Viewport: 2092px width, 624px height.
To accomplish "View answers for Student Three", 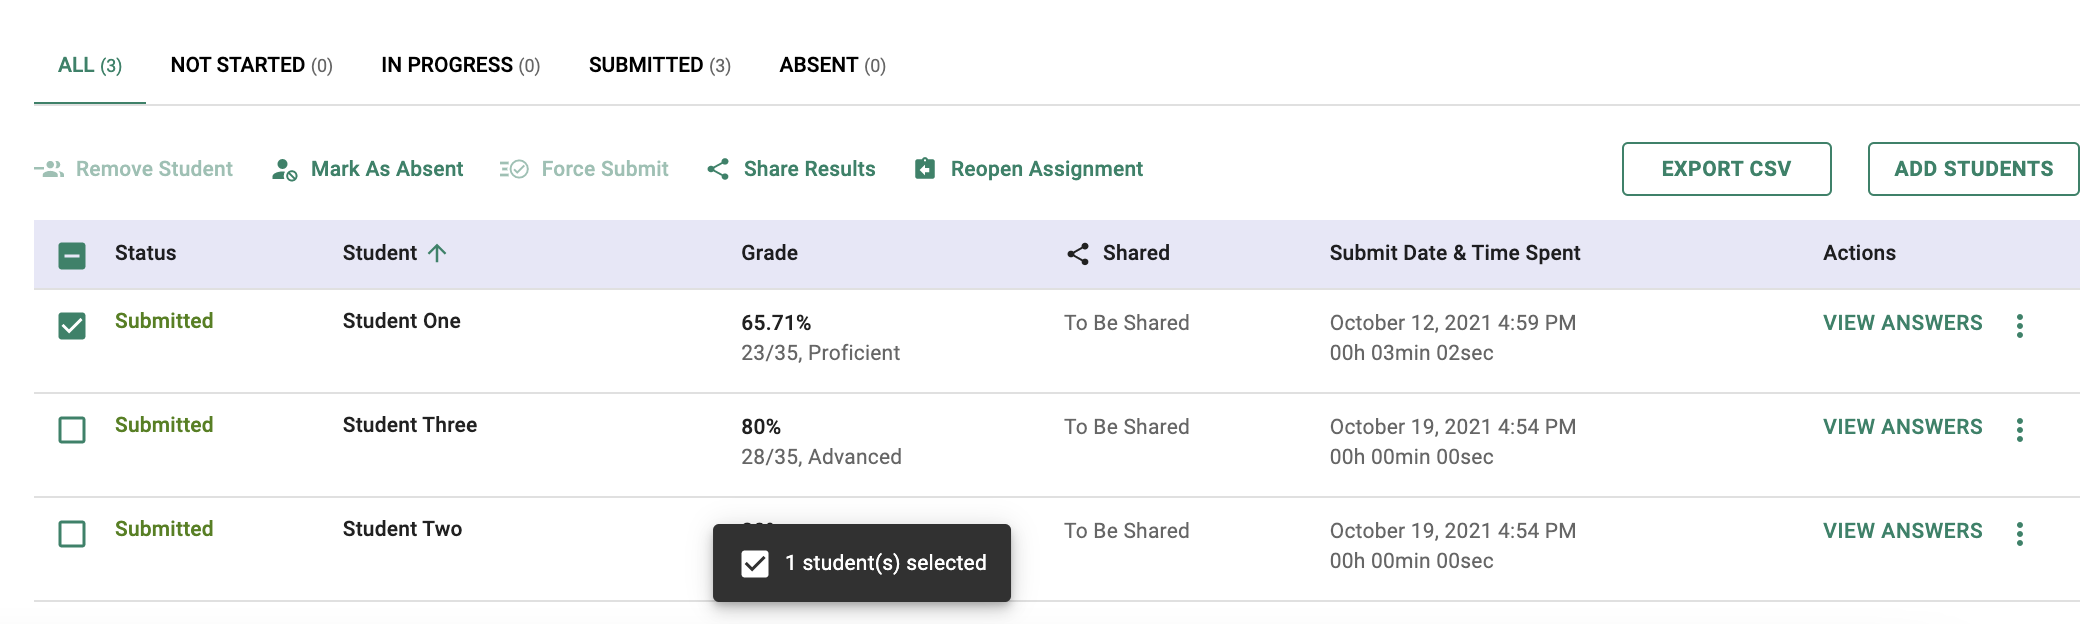I will click(x=1902, y=427).
